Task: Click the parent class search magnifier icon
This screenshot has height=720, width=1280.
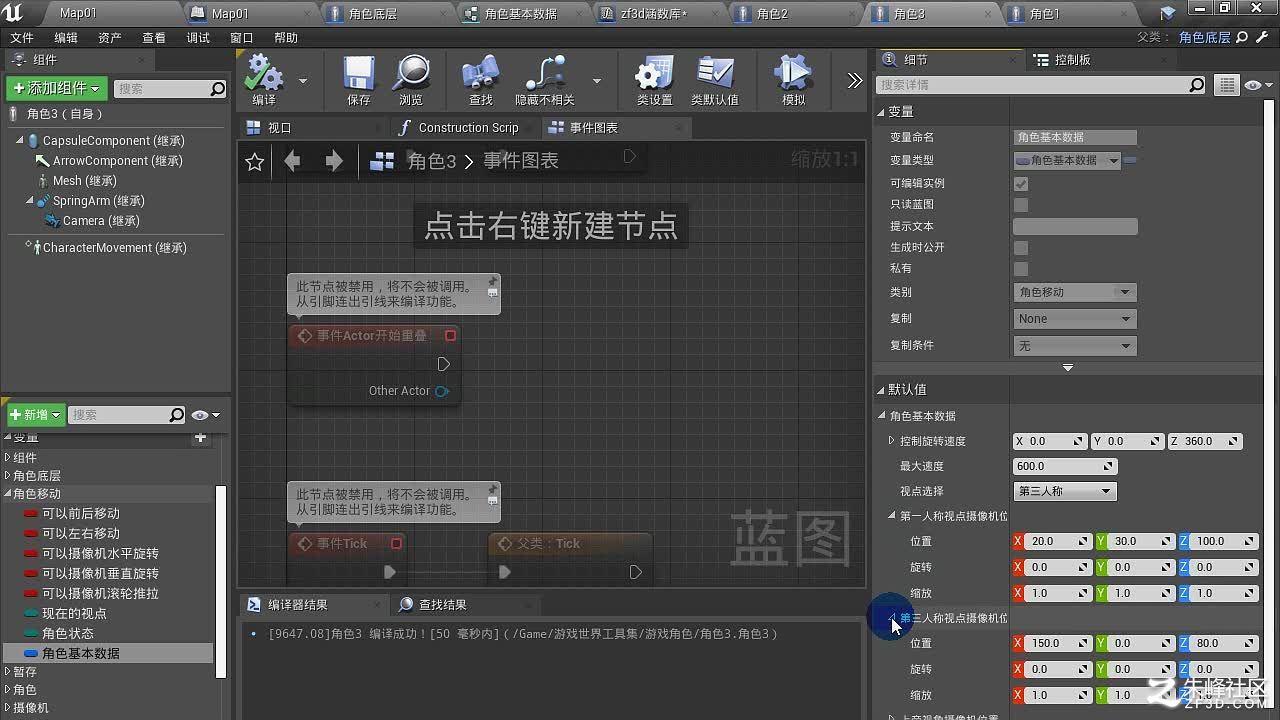Action: click(1242, 38)
